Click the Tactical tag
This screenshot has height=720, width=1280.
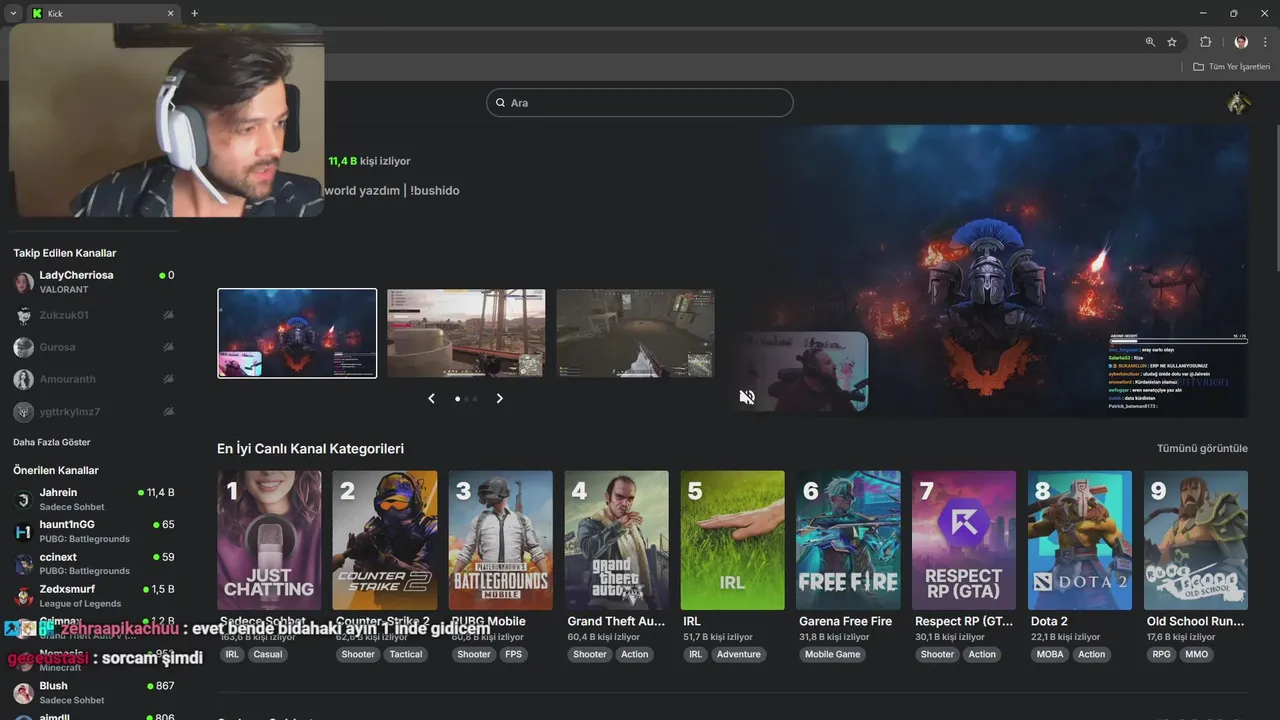click(x=406, y=654)
